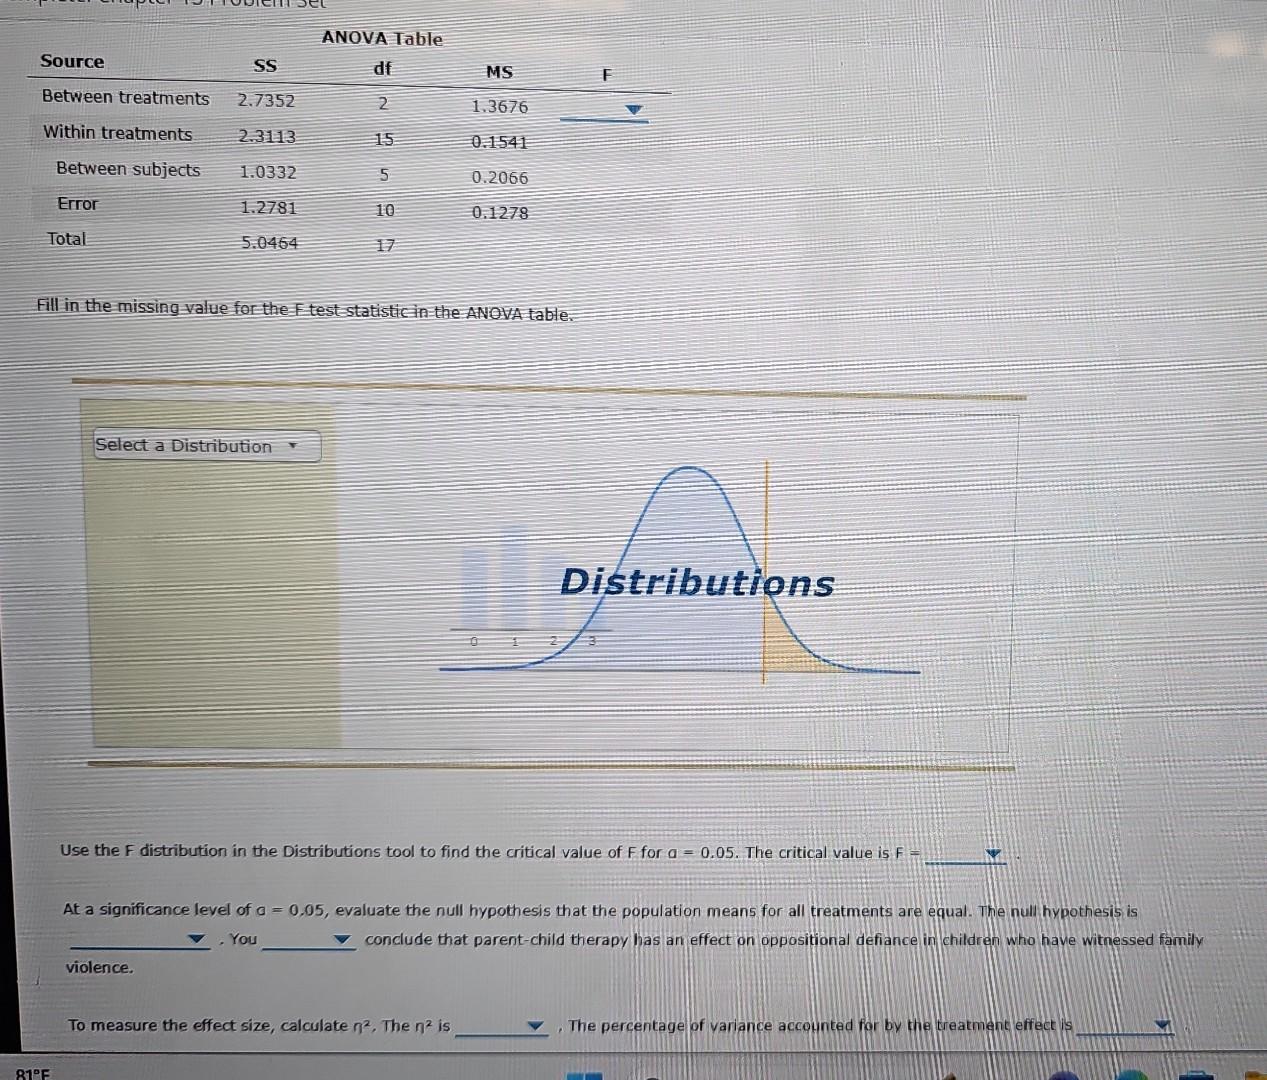Click the Fill in the missing value instruction
This screenshot has width=1267, height=1080.
pyautogui.click(x=304, y=310)
